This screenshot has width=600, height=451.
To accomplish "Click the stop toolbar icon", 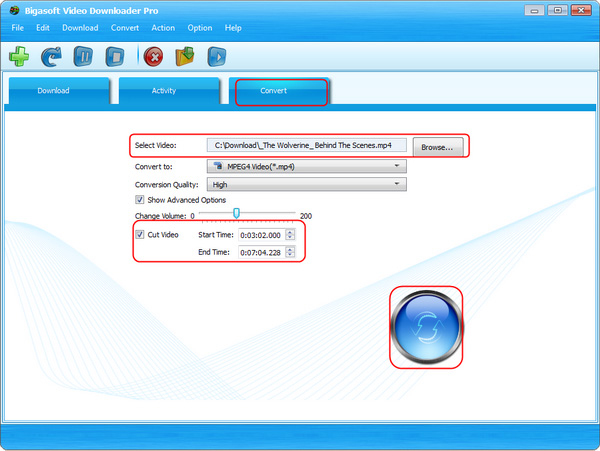I will point(115,57).
